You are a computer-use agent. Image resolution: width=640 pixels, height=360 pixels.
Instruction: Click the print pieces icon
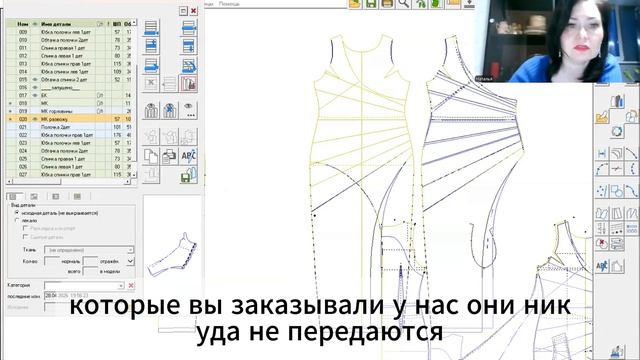coord(170,156)
